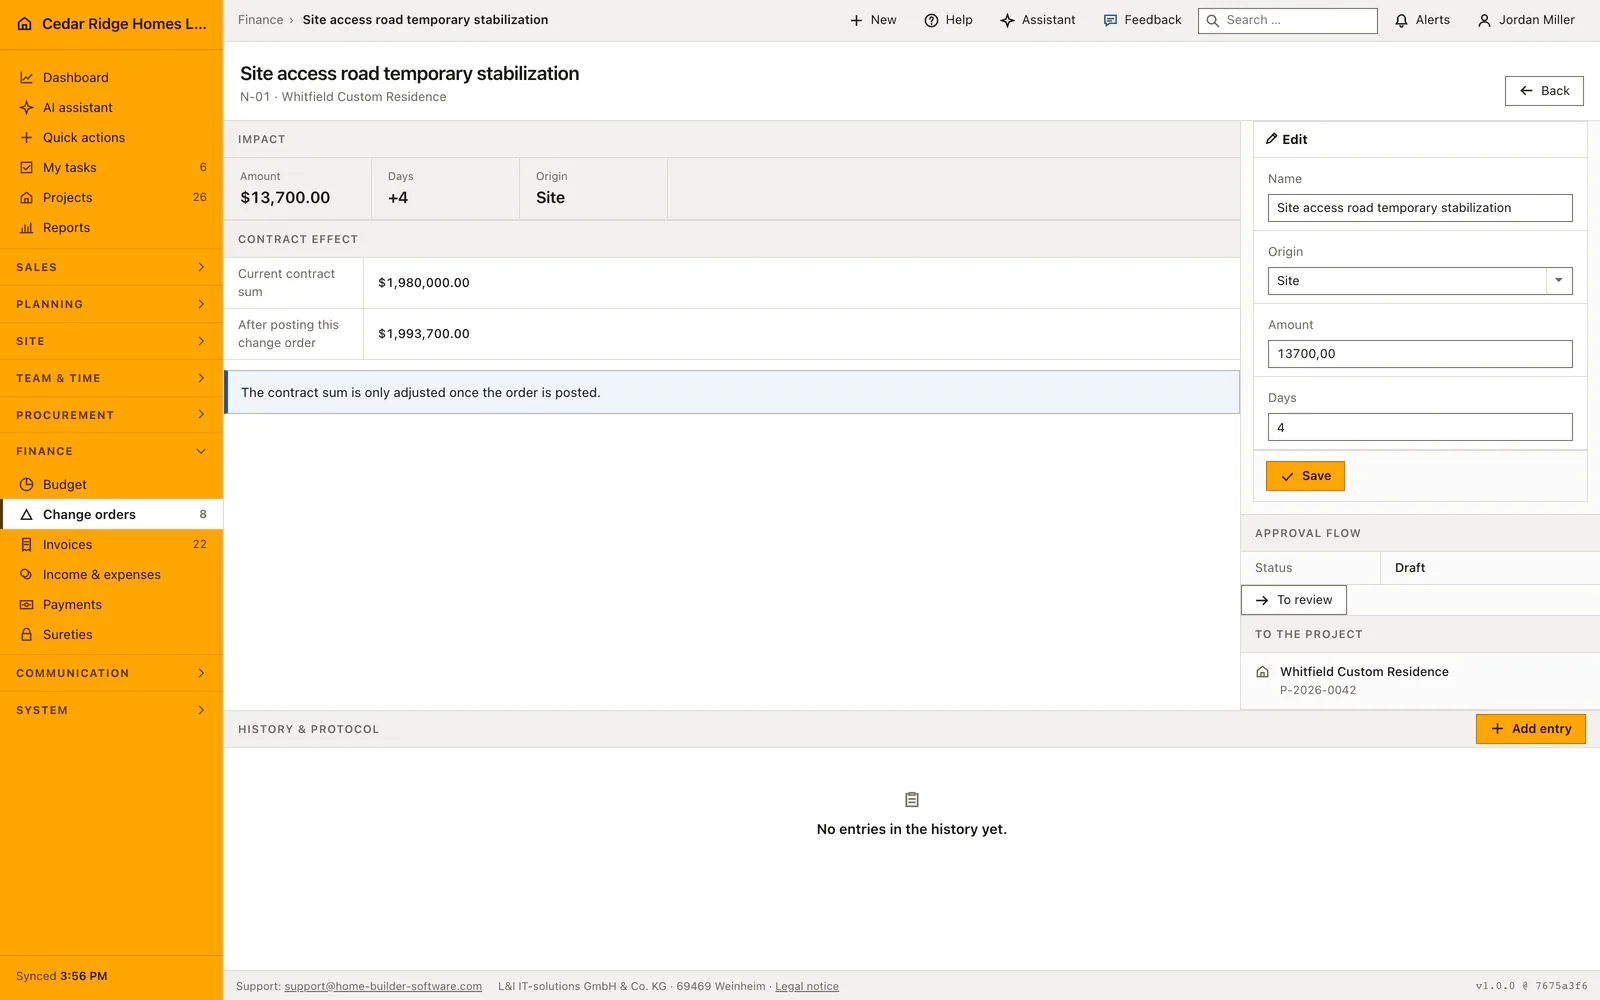Click the Jordan Miller user icon
The height and width of the screenshot is (1000, 1600).
[x=1484, y=20]
